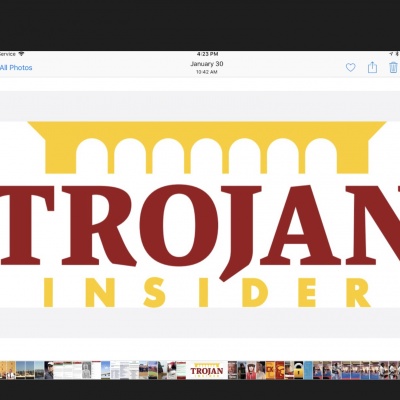
Task: Select the blue sky landscape thumbnail
Action: (105, 370)
